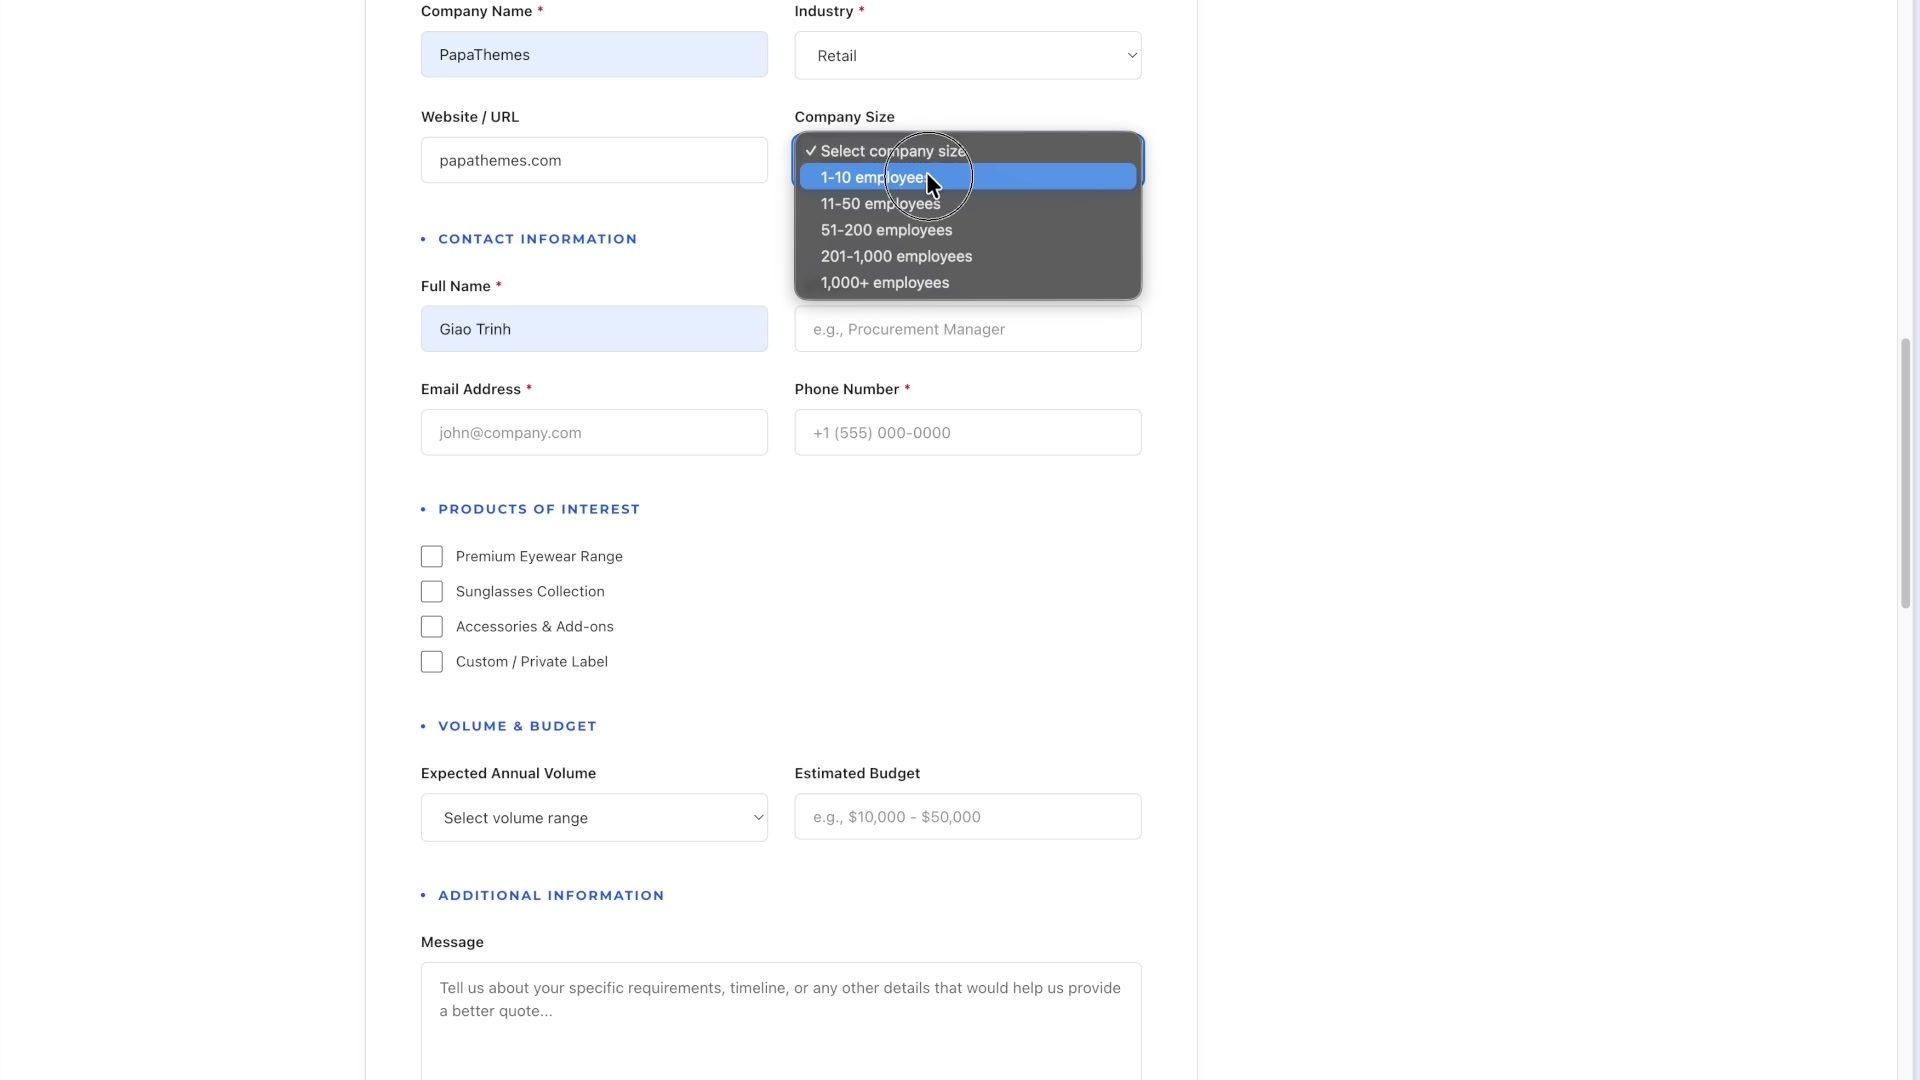The height and width of the screenshot is (1080, 1920).
Task: Enable the Sunglasses Collection option
Action: pyautogui.click(x=431, y=591)
